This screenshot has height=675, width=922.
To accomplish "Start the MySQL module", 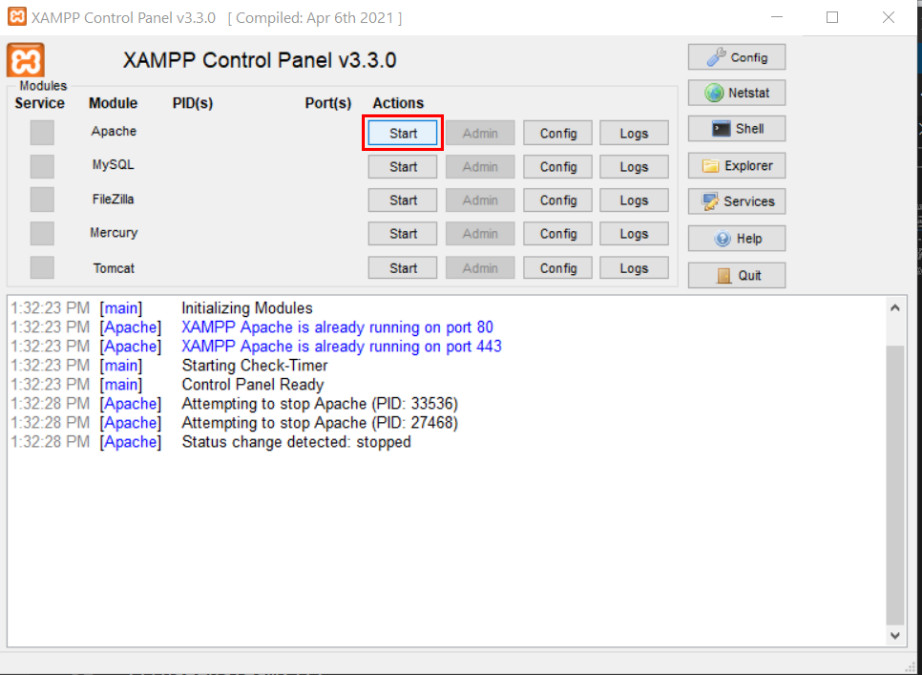I will click(x=403, y=167).
